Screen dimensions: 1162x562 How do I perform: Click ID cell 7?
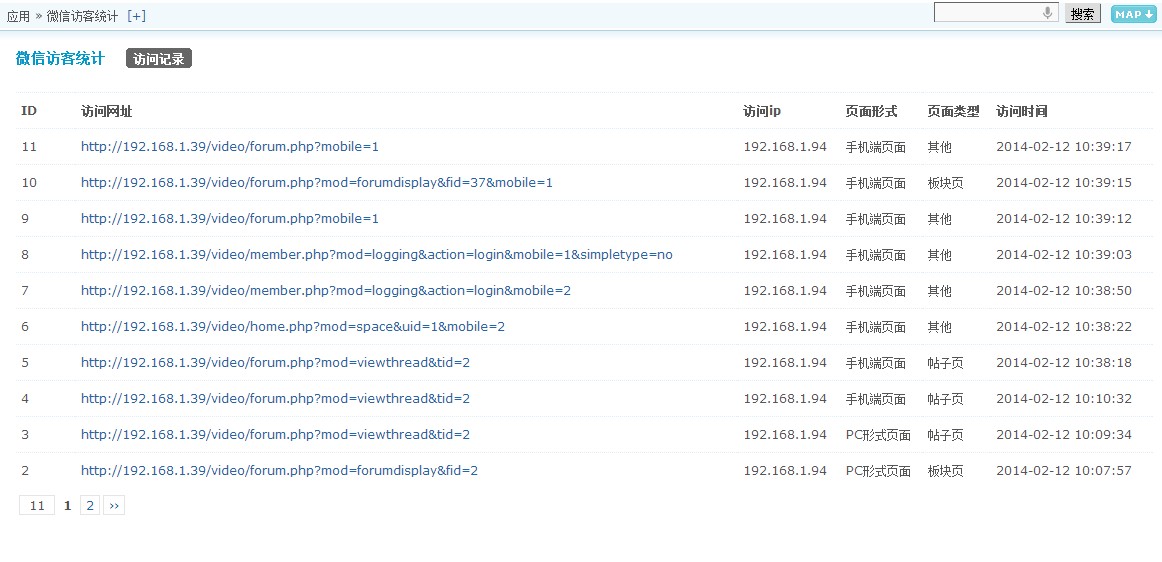pos(25,291)
